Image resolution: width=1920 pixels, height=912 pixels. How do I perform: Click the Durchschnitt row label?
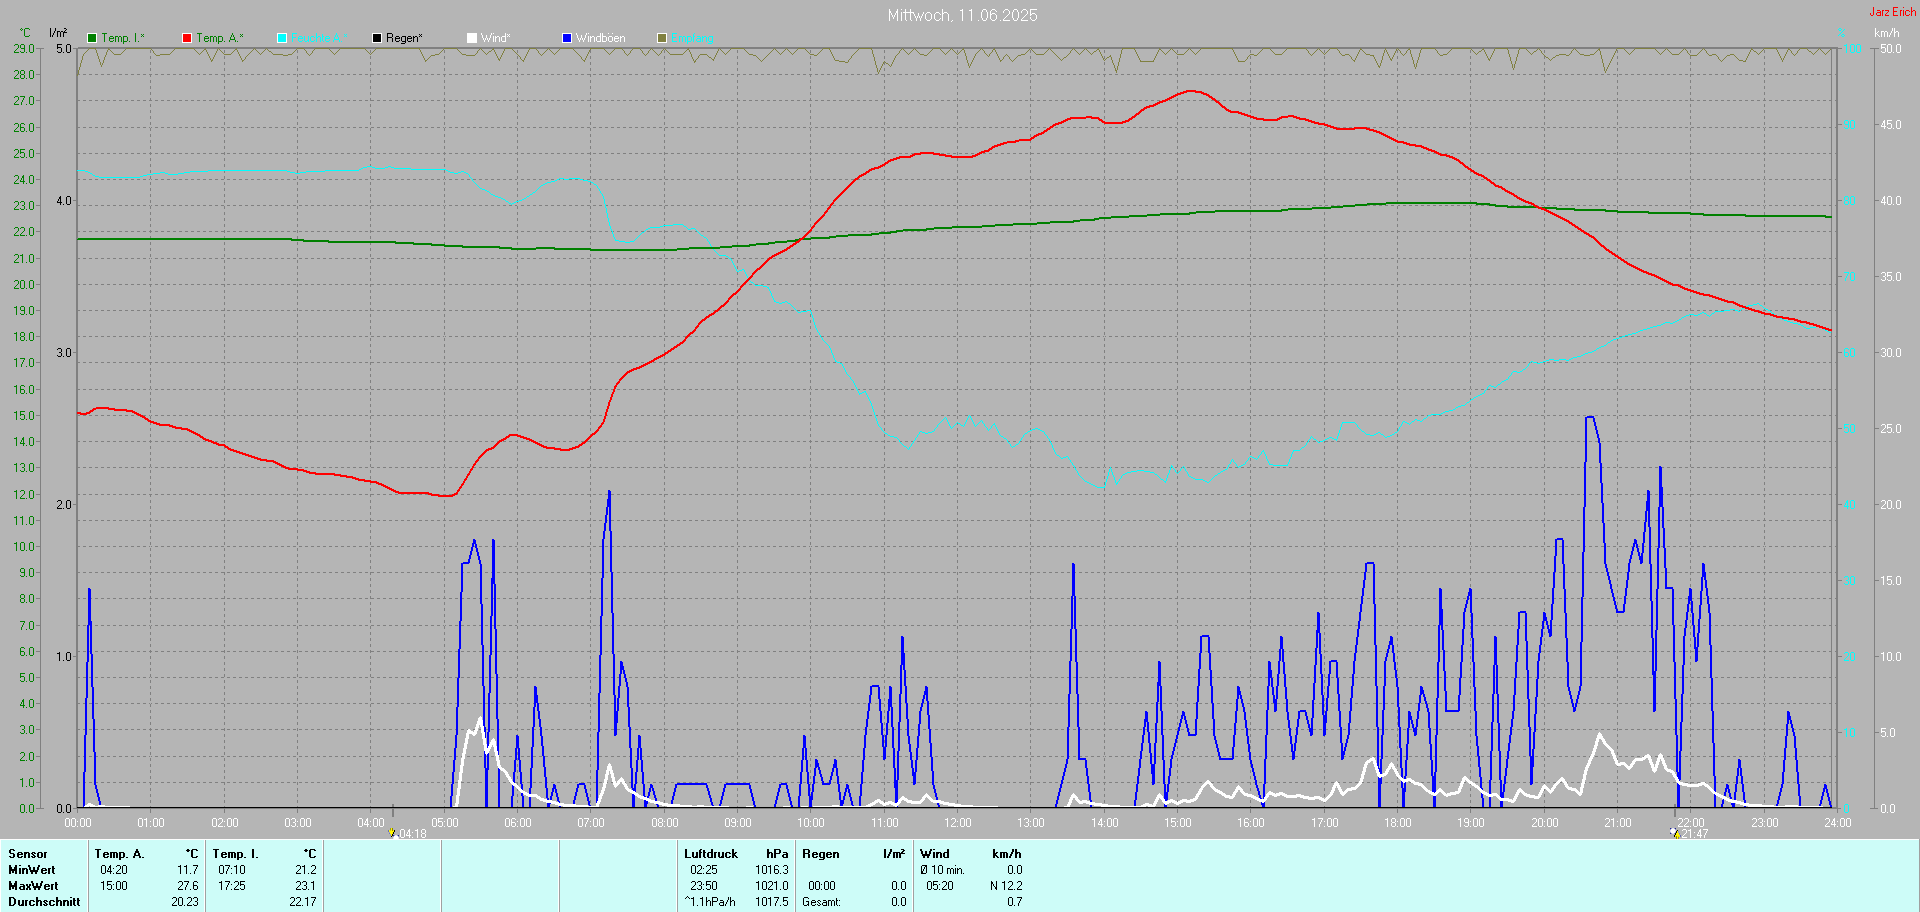pos(44,902)
